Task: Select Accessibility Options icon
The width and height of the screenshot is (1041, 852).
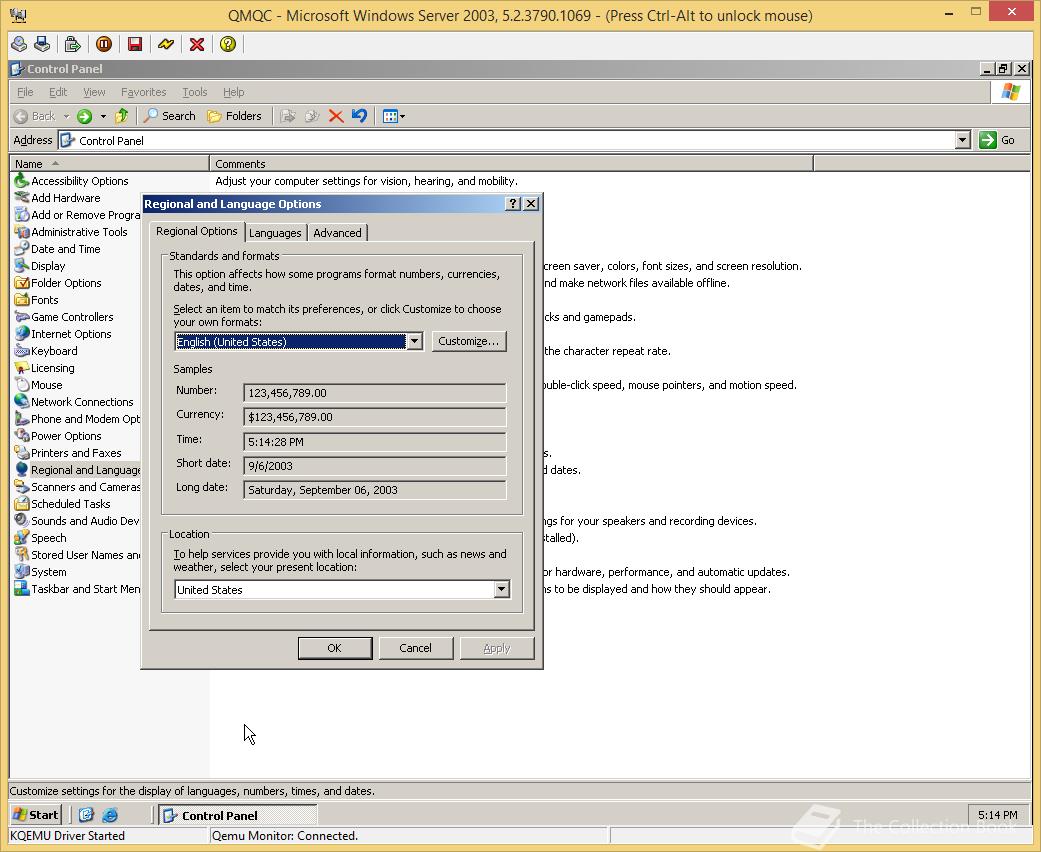Action: [71, 181]
